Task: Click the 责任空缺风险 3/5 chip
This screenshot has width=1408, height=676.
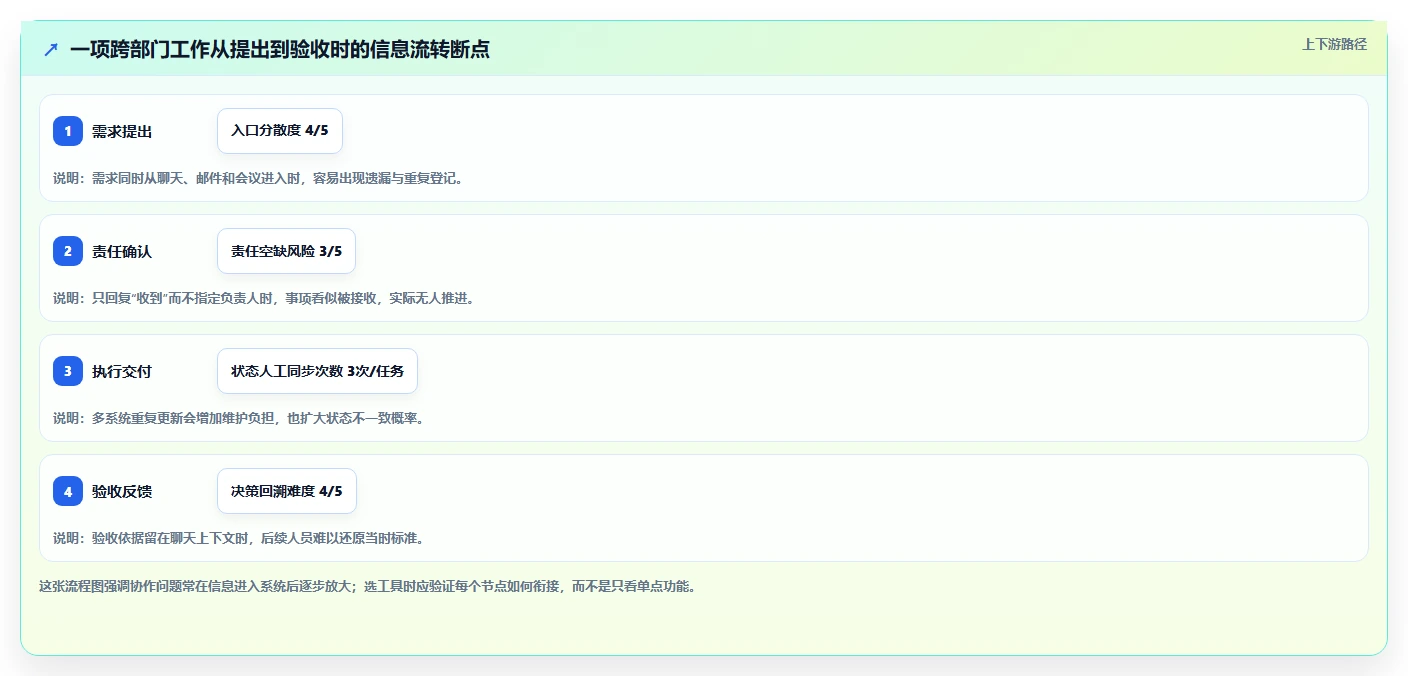Action: point(286,251)
